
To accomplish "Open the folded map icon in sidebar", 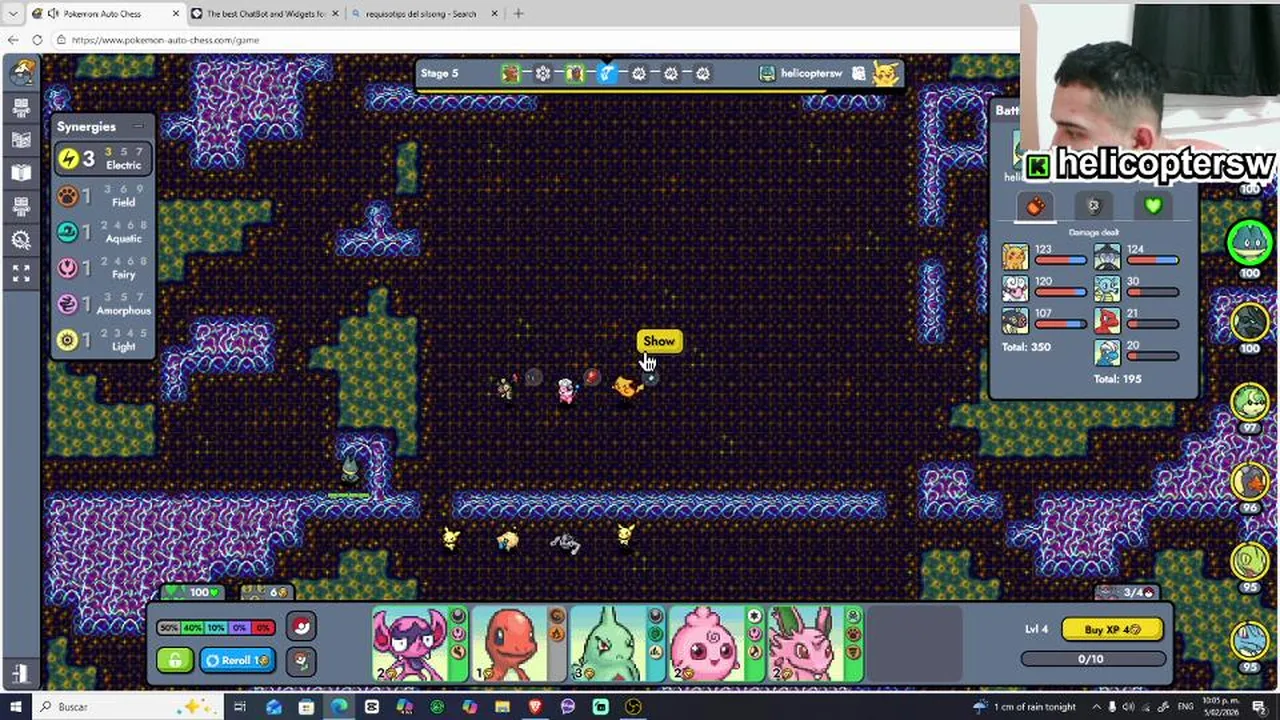I will tap(21, 140).
